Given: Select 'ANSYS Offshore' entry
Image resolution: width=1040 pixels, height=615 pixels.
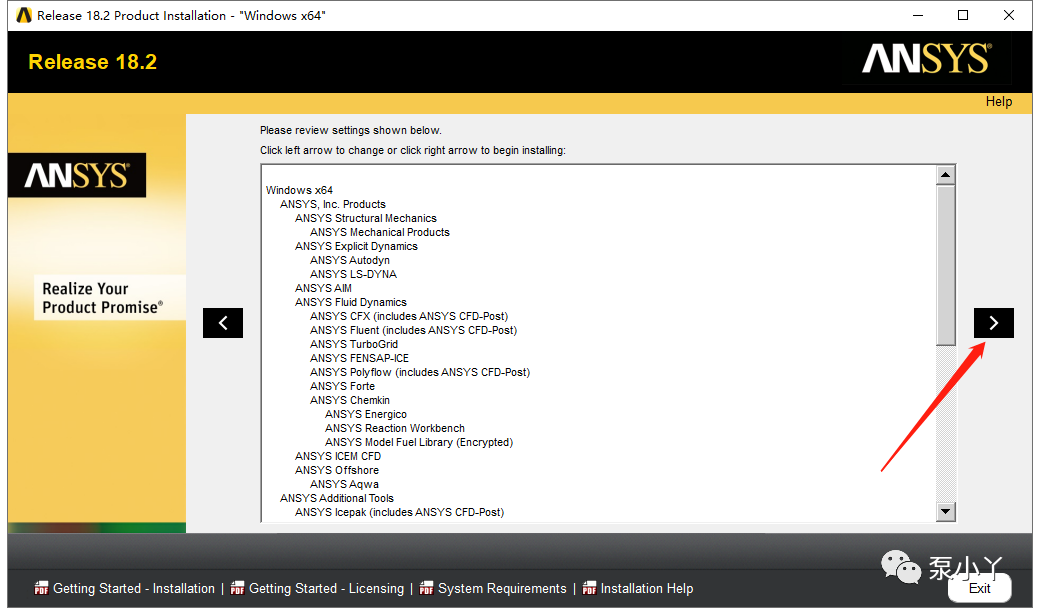Looking at the screenshot, I should coord(337,470).
